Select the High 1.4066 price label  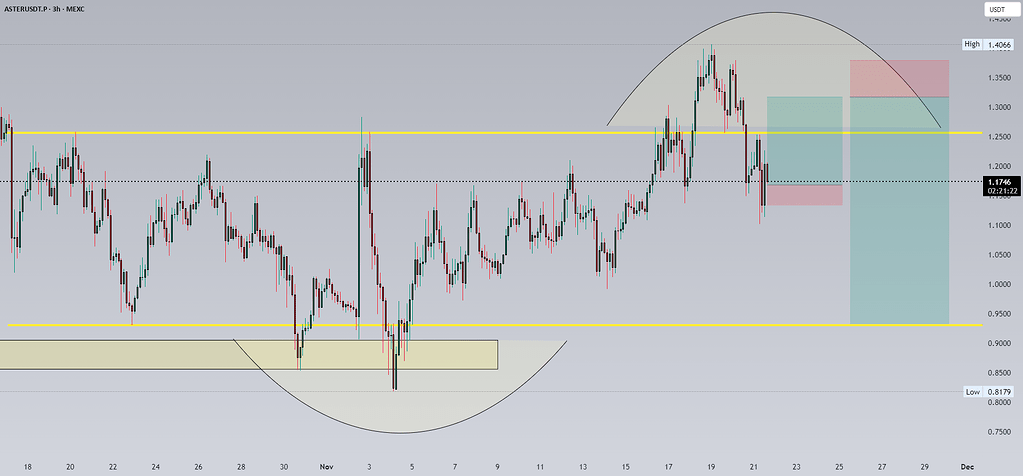[993, 44]
